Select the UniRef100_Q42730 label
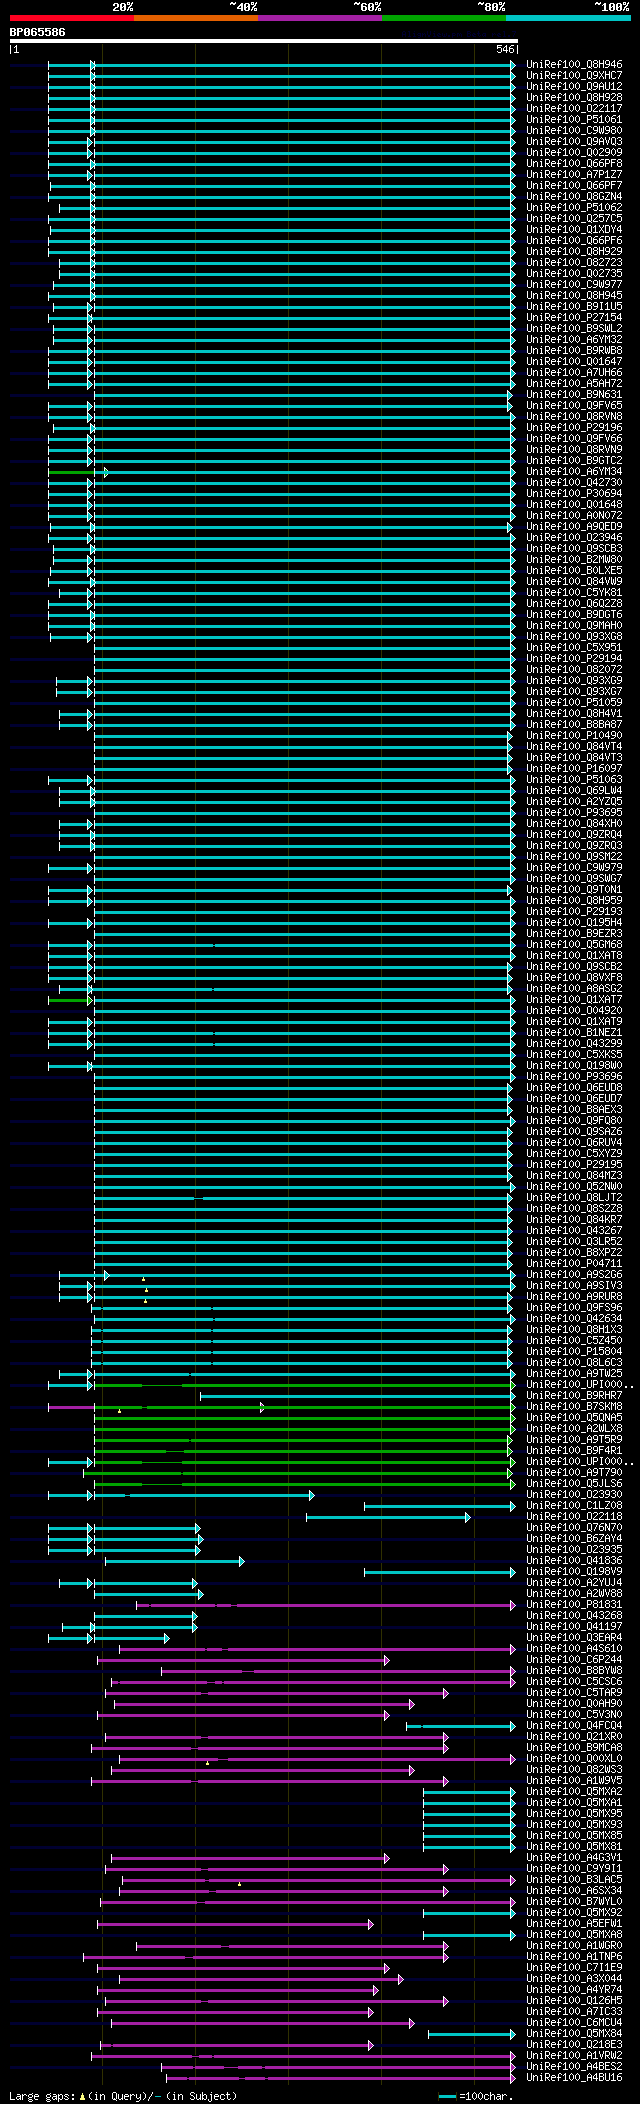 [x=574, y=483]
